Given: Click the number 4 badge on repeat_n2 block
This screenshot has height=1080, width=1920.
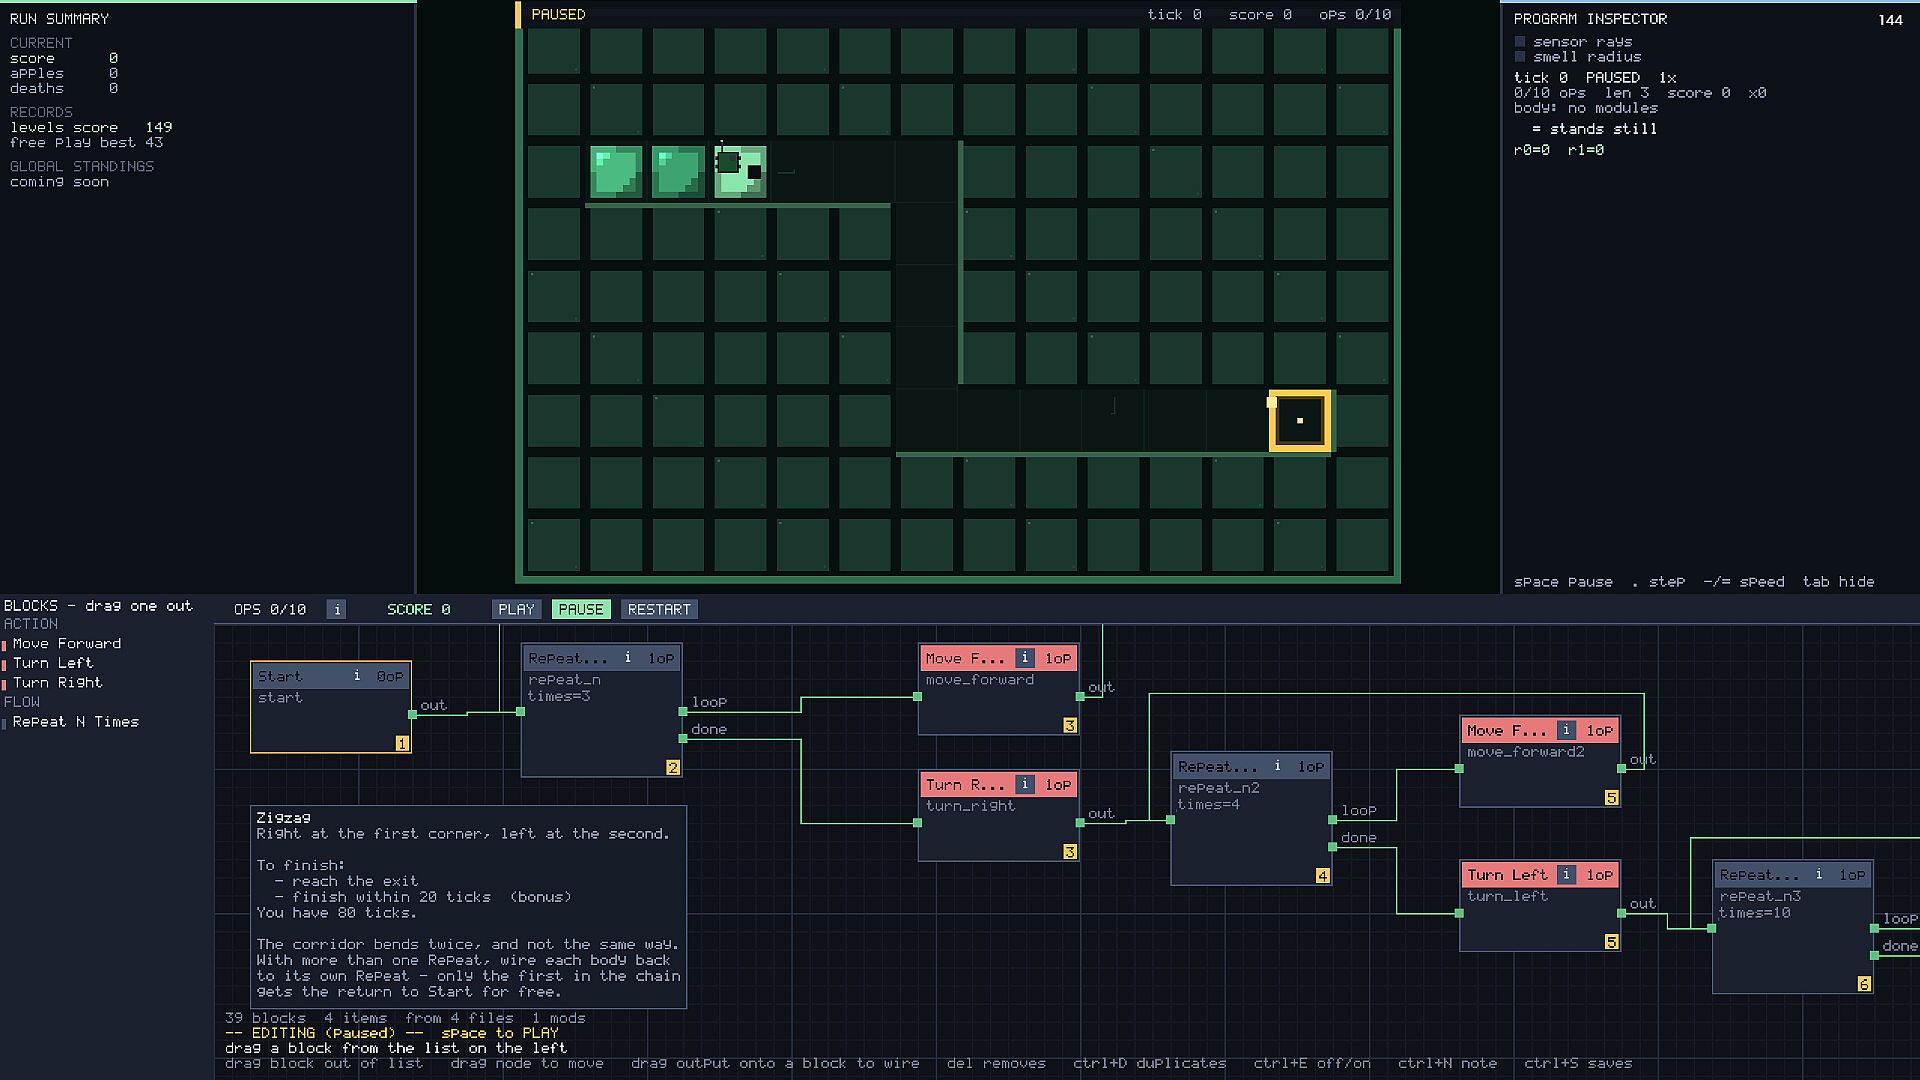Looking at the screenshot, I should (x=1322, y=875).
